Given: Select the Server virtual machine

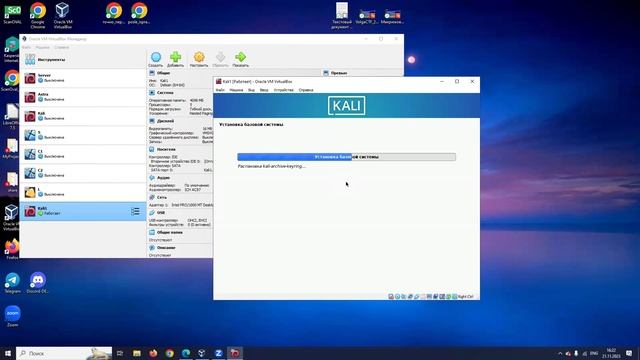Looking at the screenshot, I should 83,78.
